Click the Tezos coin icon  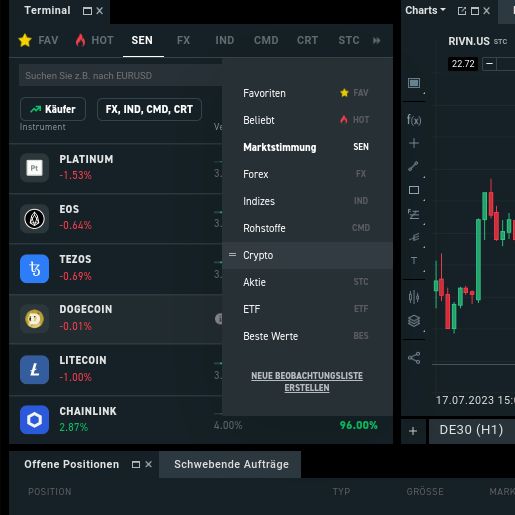coord(34,269)
